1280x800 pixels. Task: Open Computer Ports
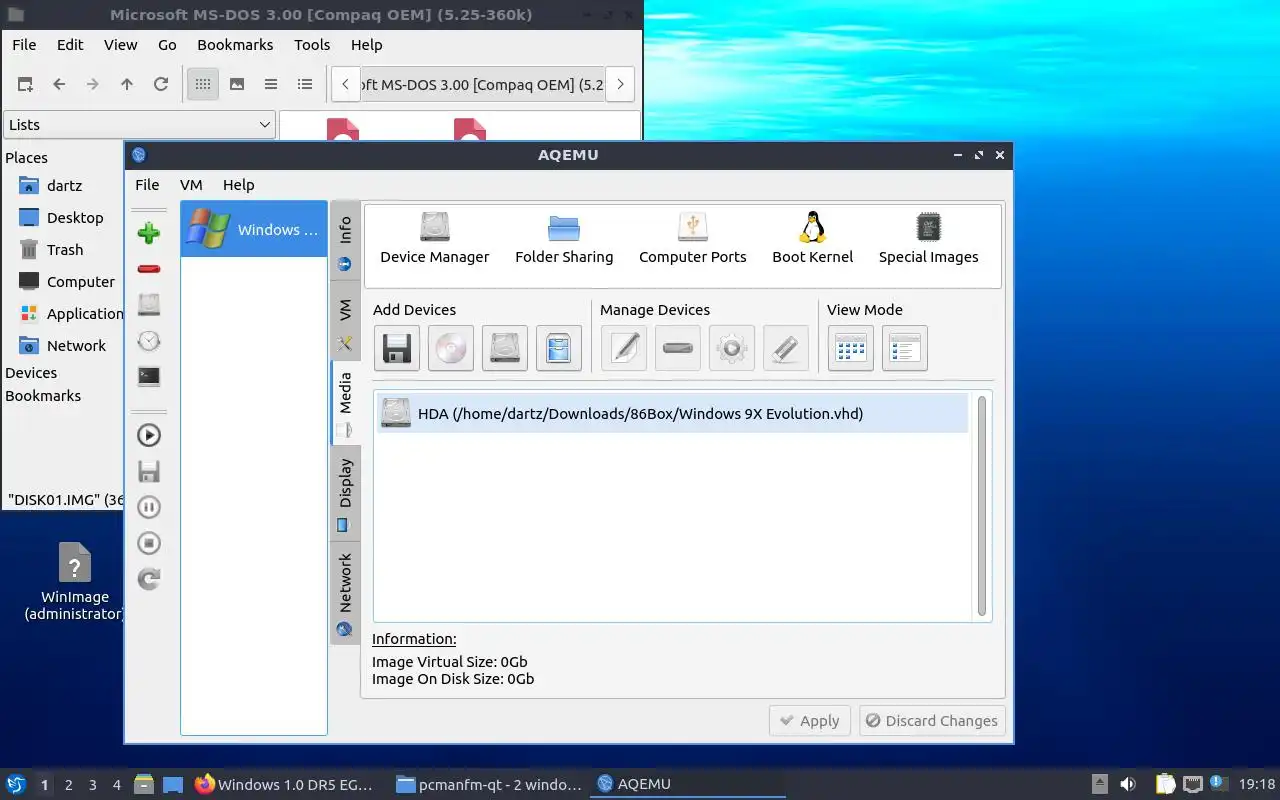pyautogui.click(x=692, y=238)
